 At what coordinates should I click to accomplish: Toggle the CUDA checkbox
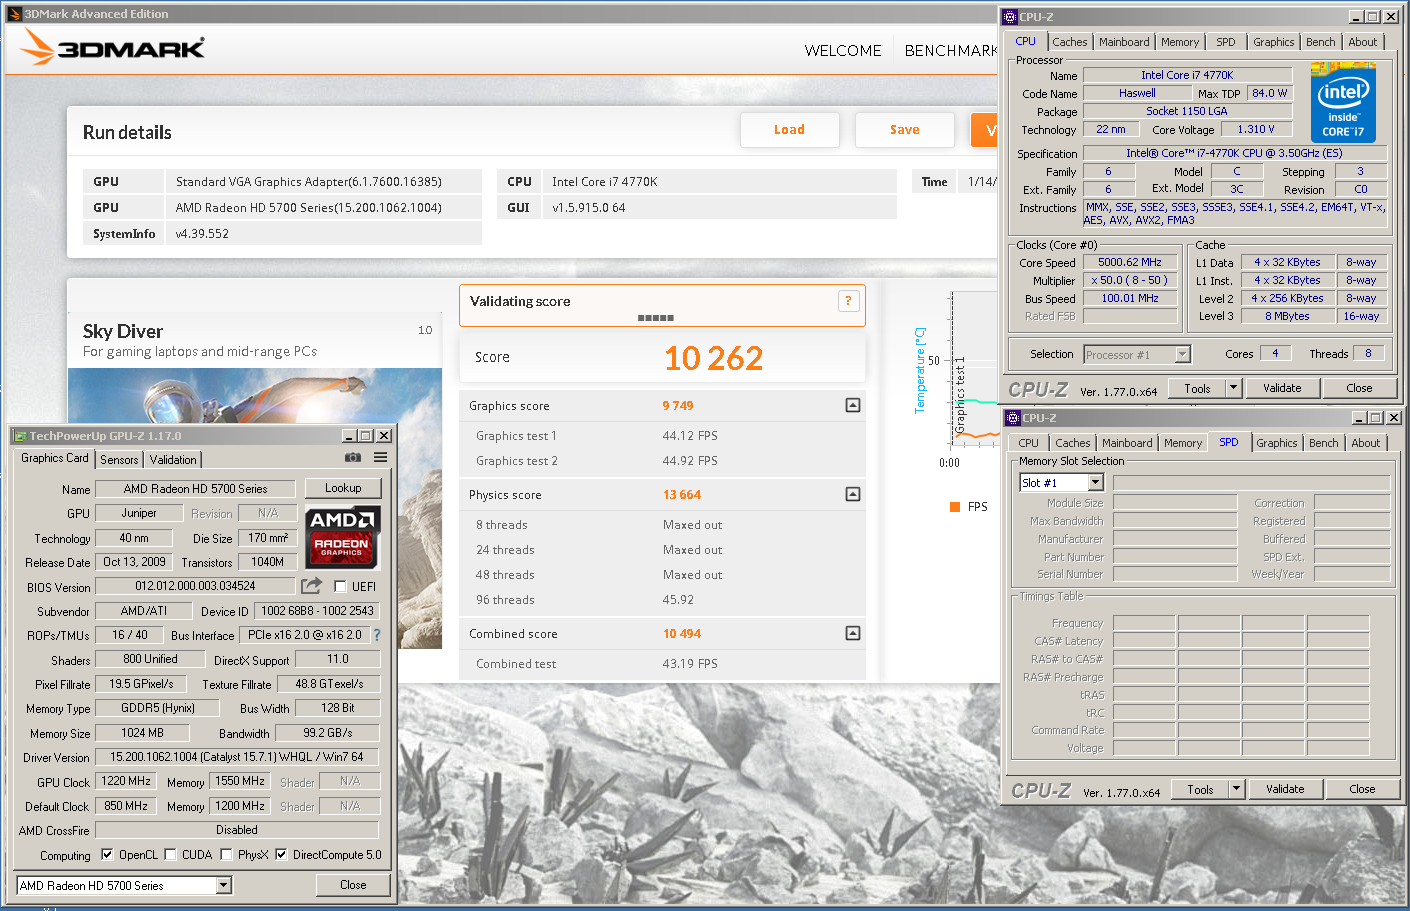170,855
